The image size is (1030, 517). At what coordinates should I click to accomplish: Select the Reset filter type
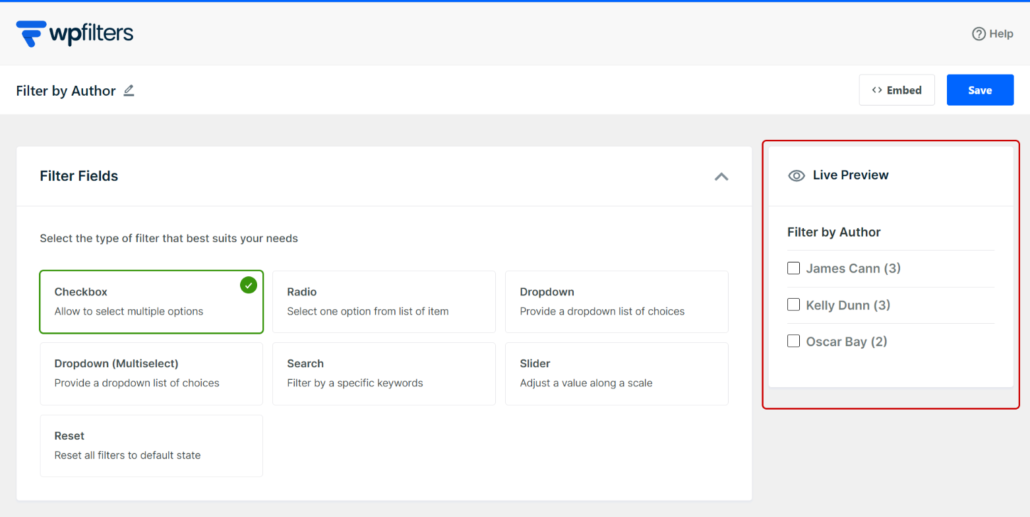(151, 445)
